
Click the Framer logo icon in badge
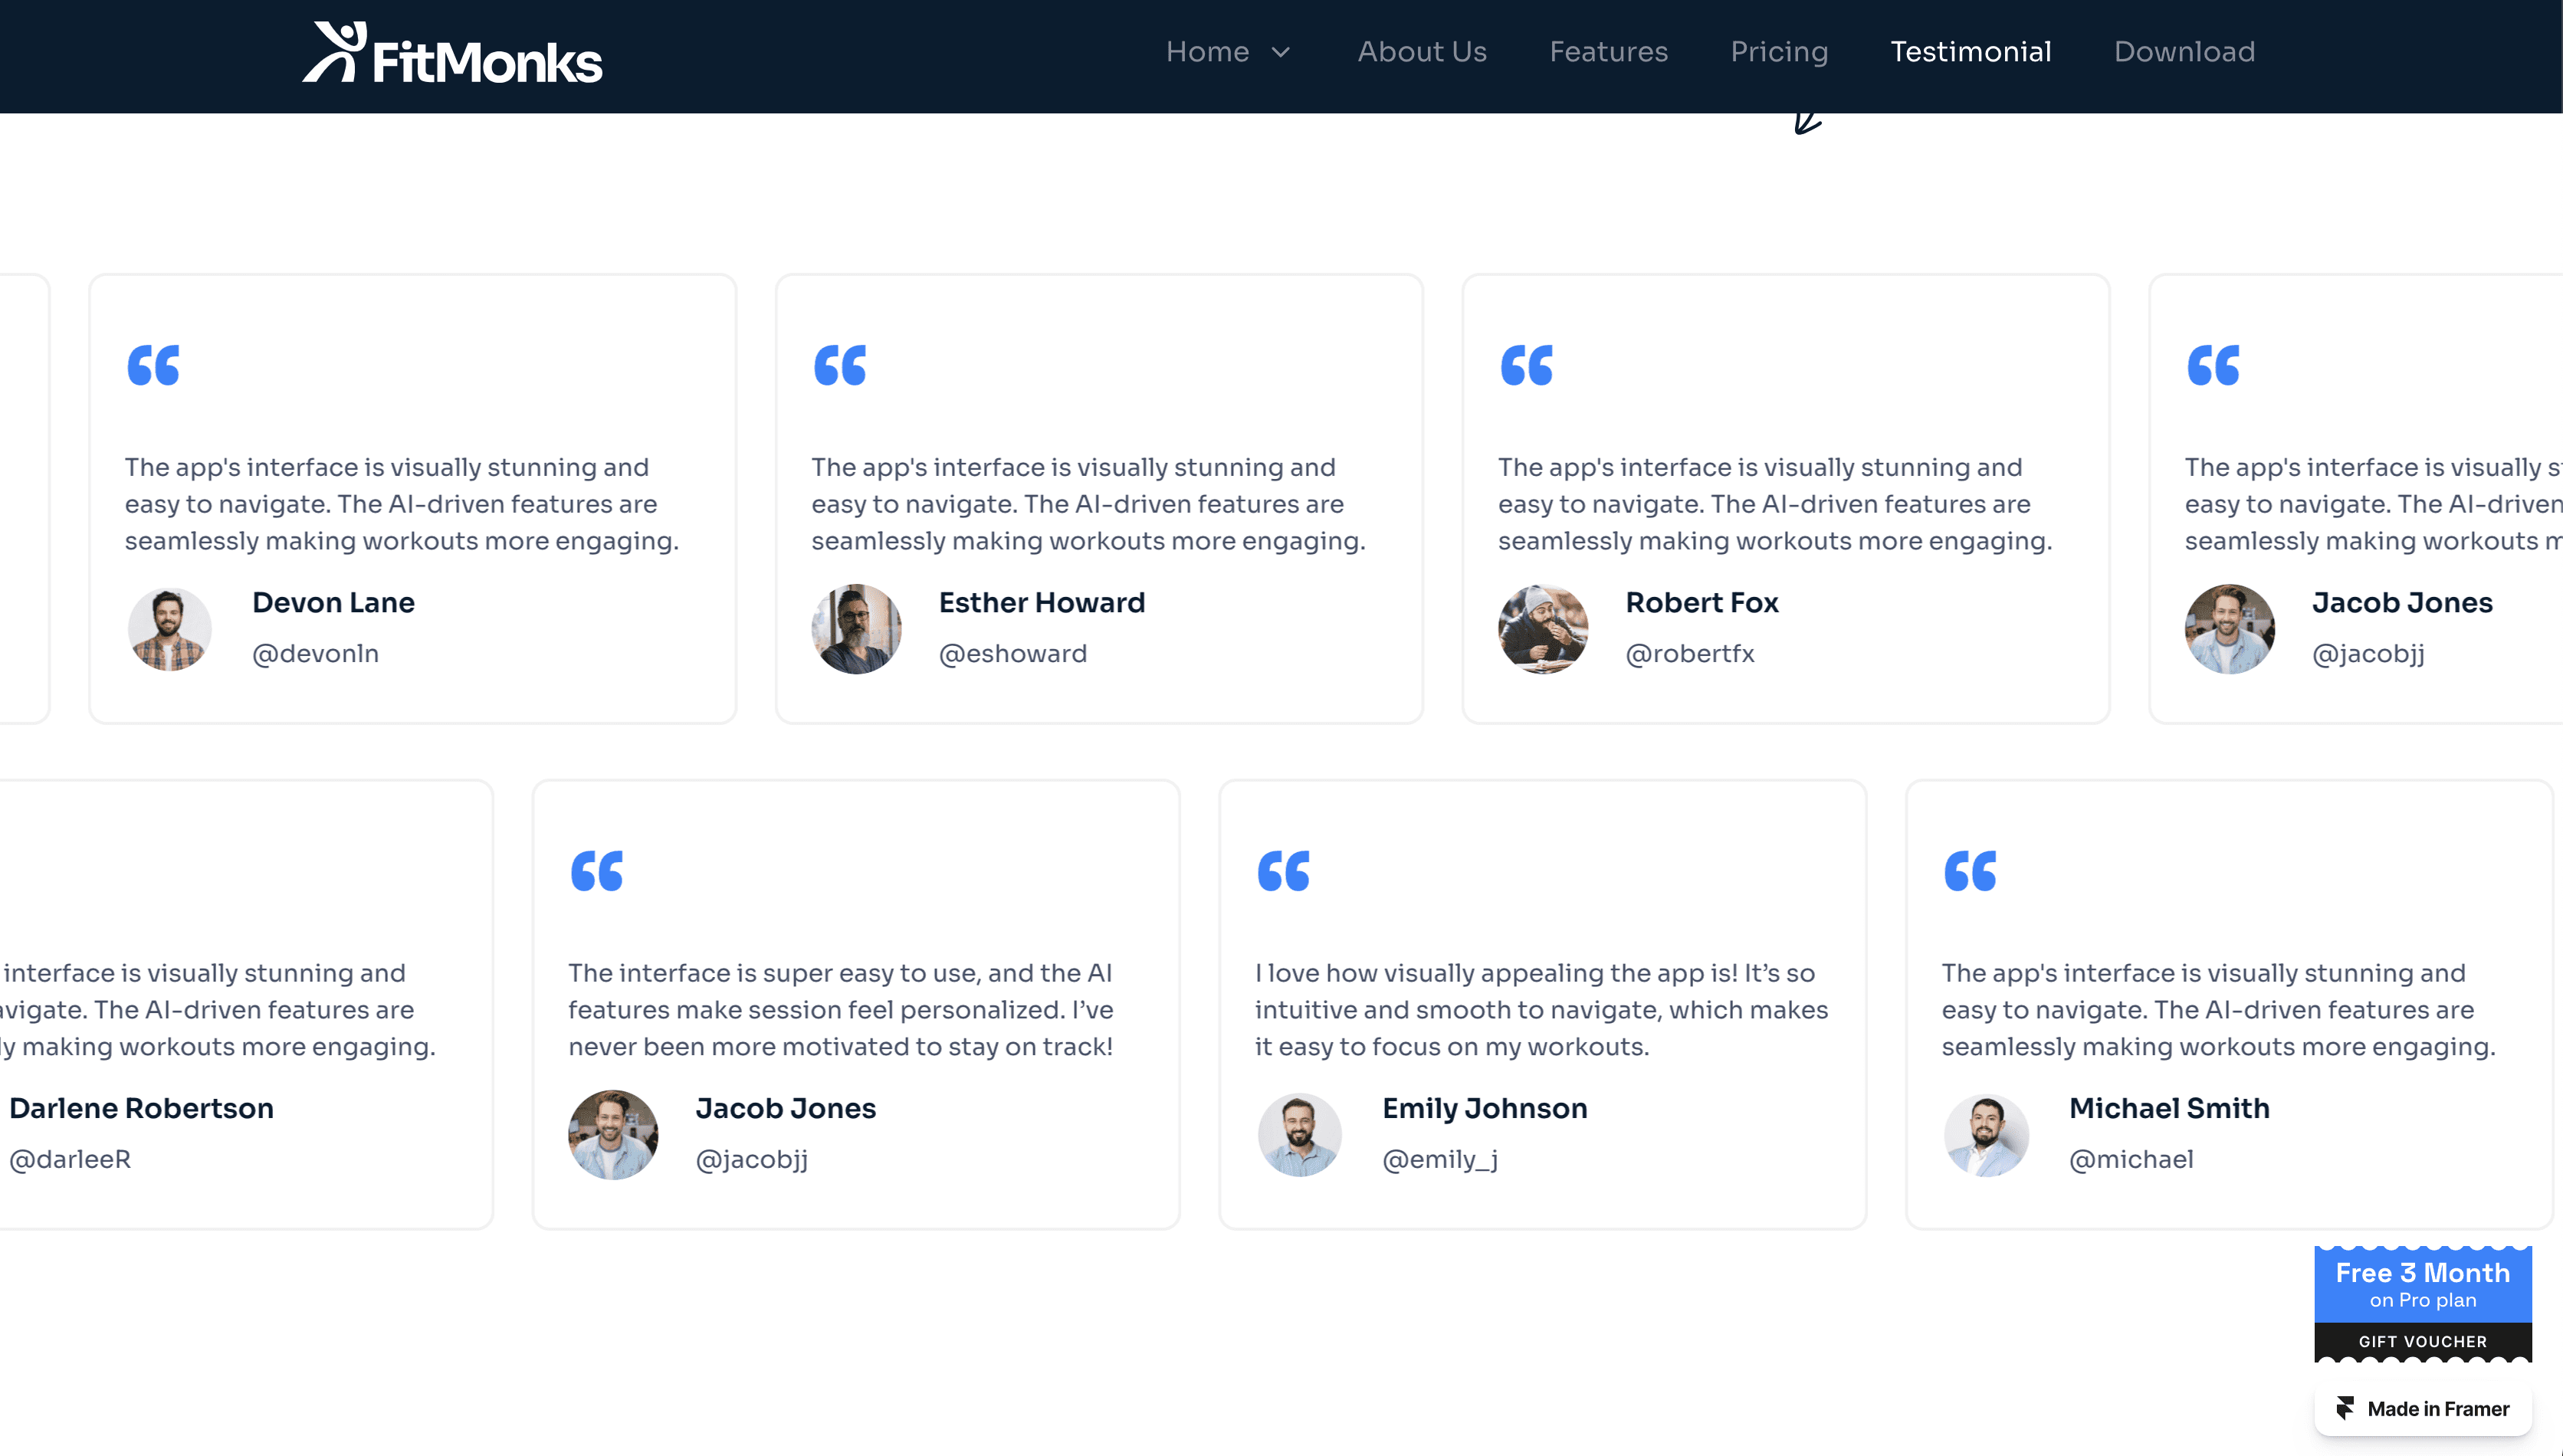tap(2345, 1408)
